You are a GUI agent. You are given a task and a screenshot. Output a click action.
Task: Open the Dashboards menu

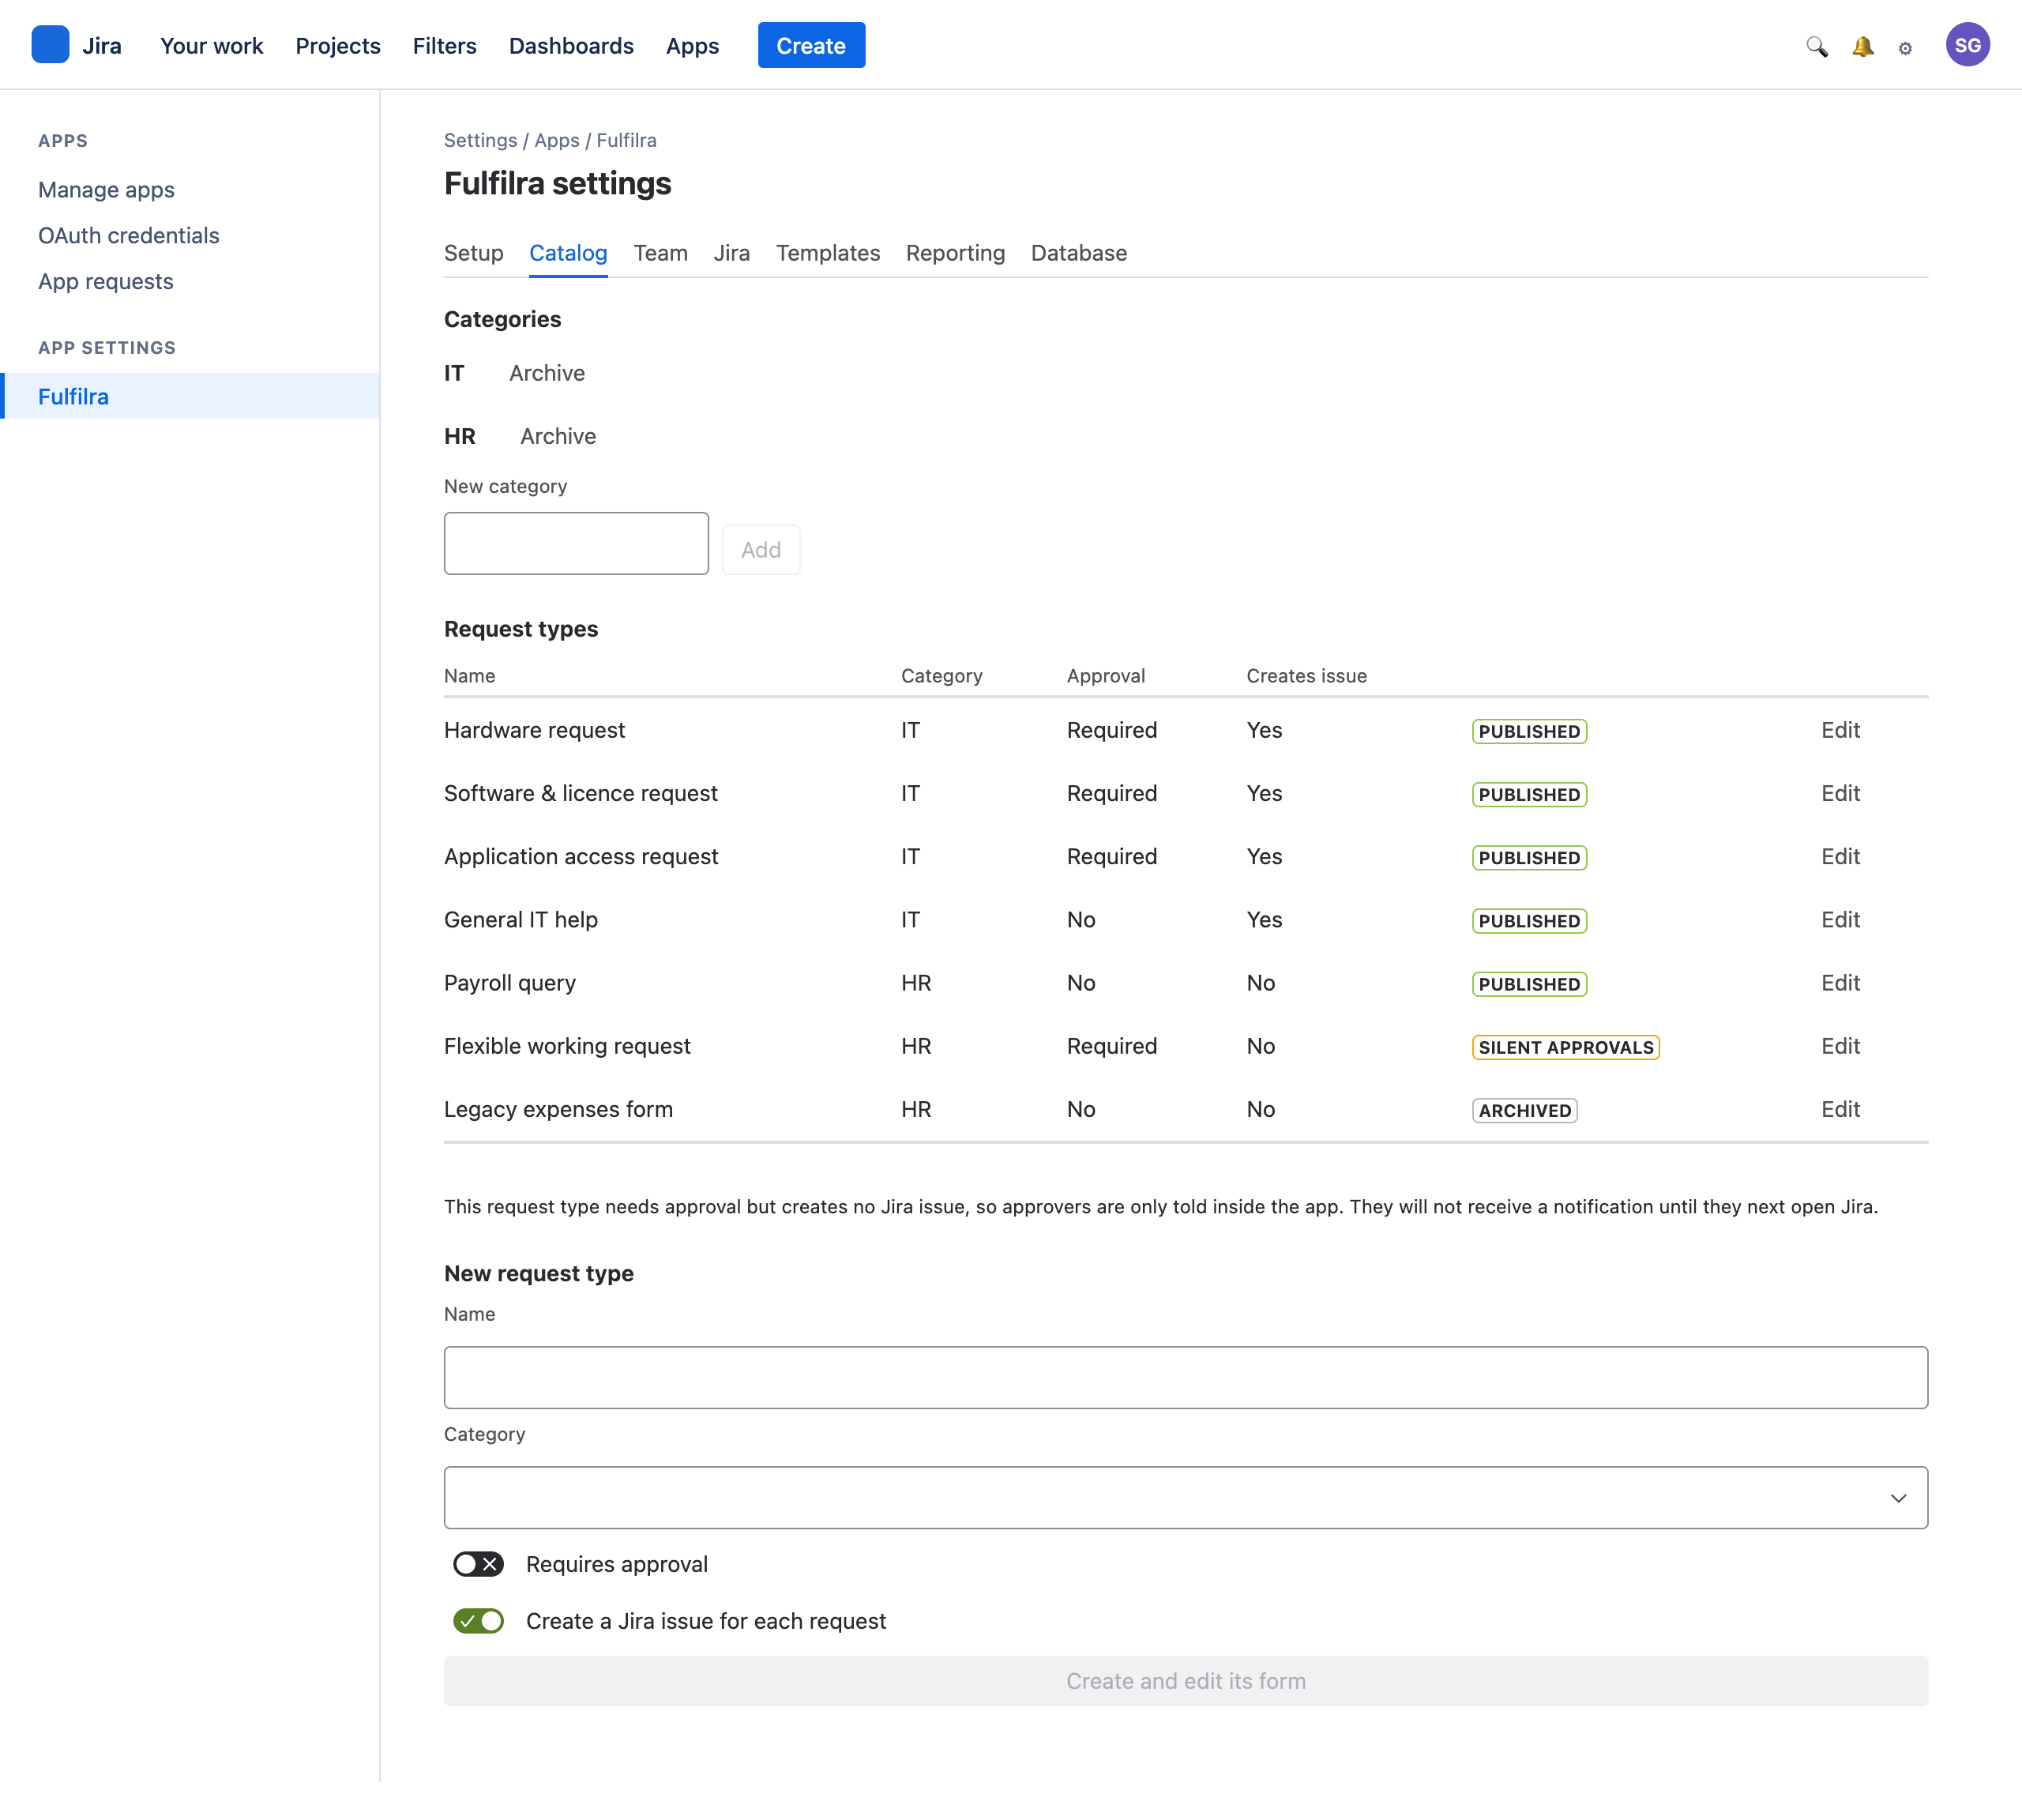click(x=571, y=46)
